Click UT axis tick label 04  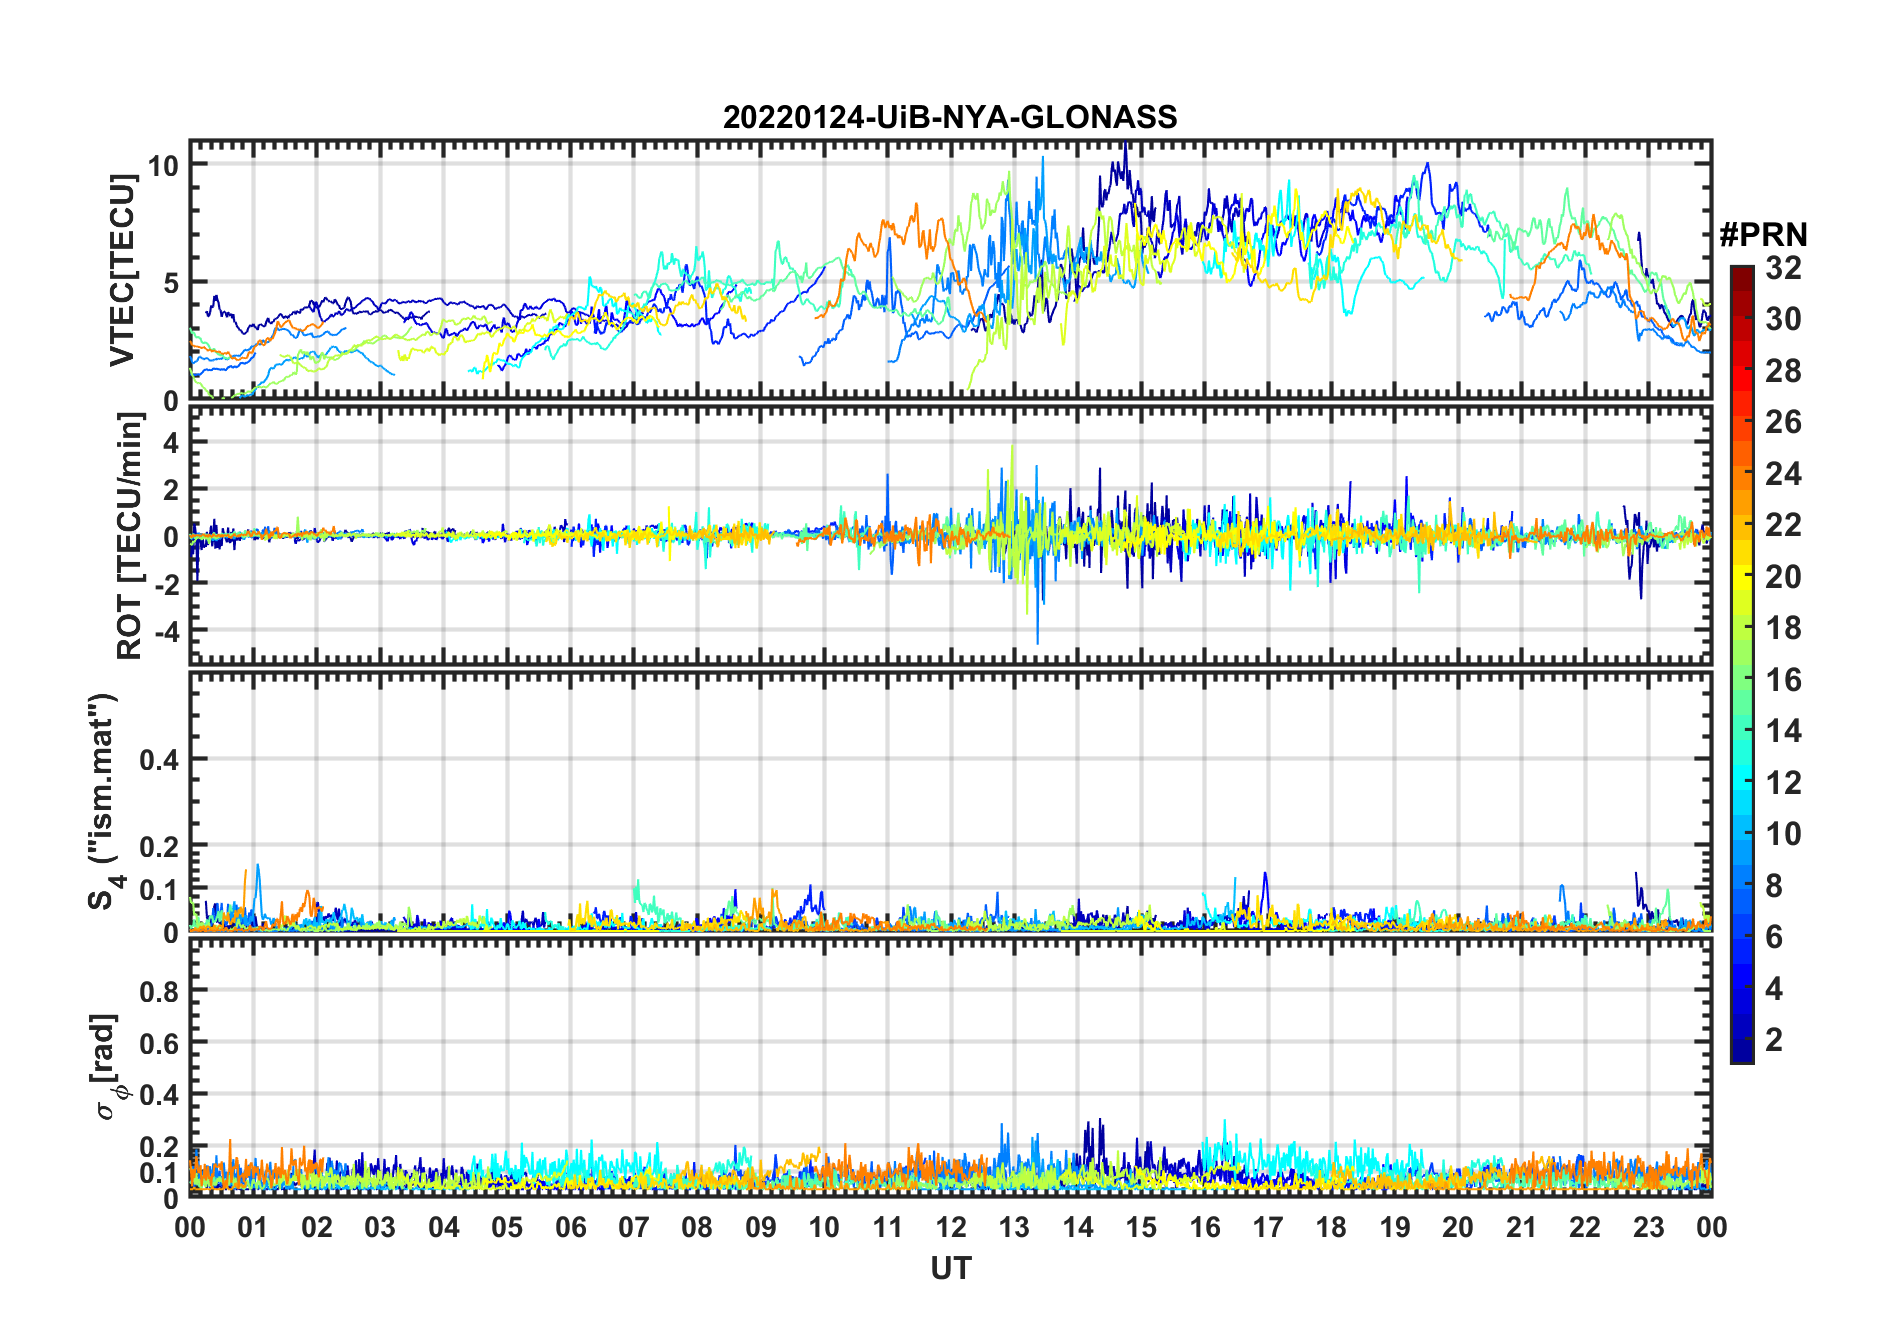[444, 1227]
